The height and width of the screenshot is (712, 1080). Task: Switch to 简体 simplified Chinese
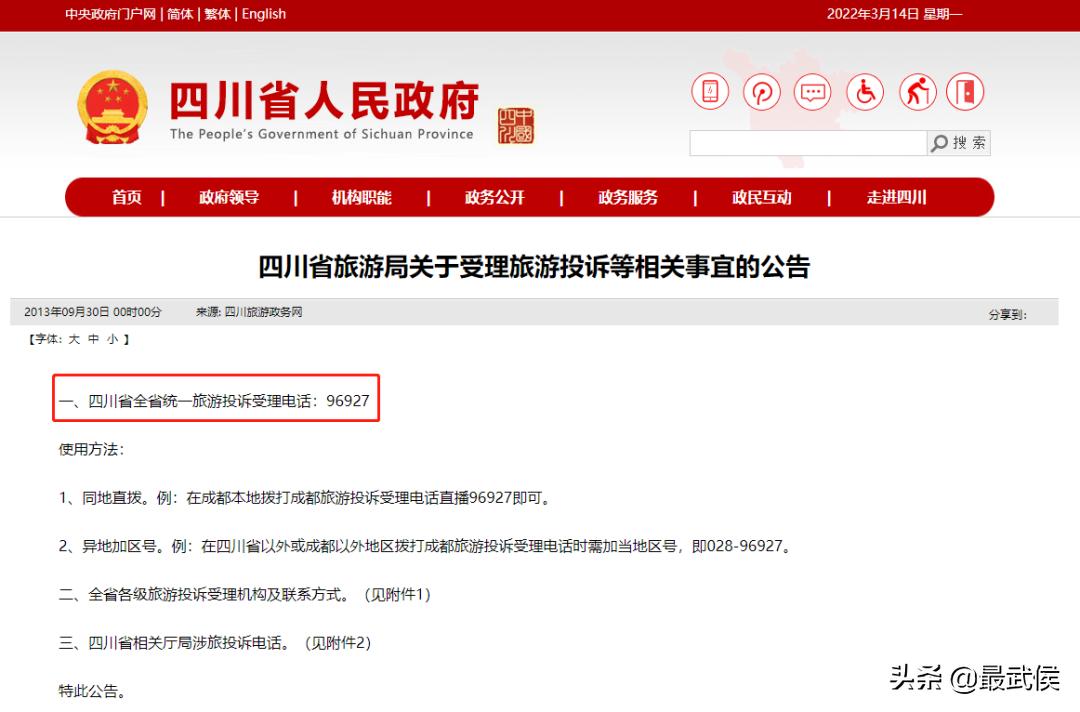(180, 14)
